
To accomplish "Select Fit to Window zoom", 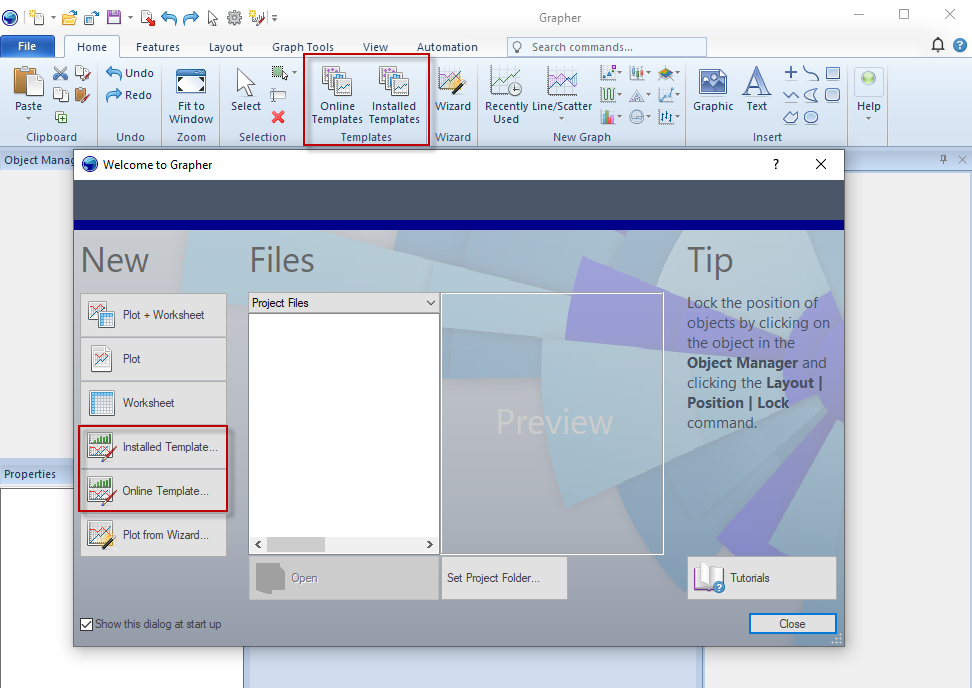I will [191, 95].
